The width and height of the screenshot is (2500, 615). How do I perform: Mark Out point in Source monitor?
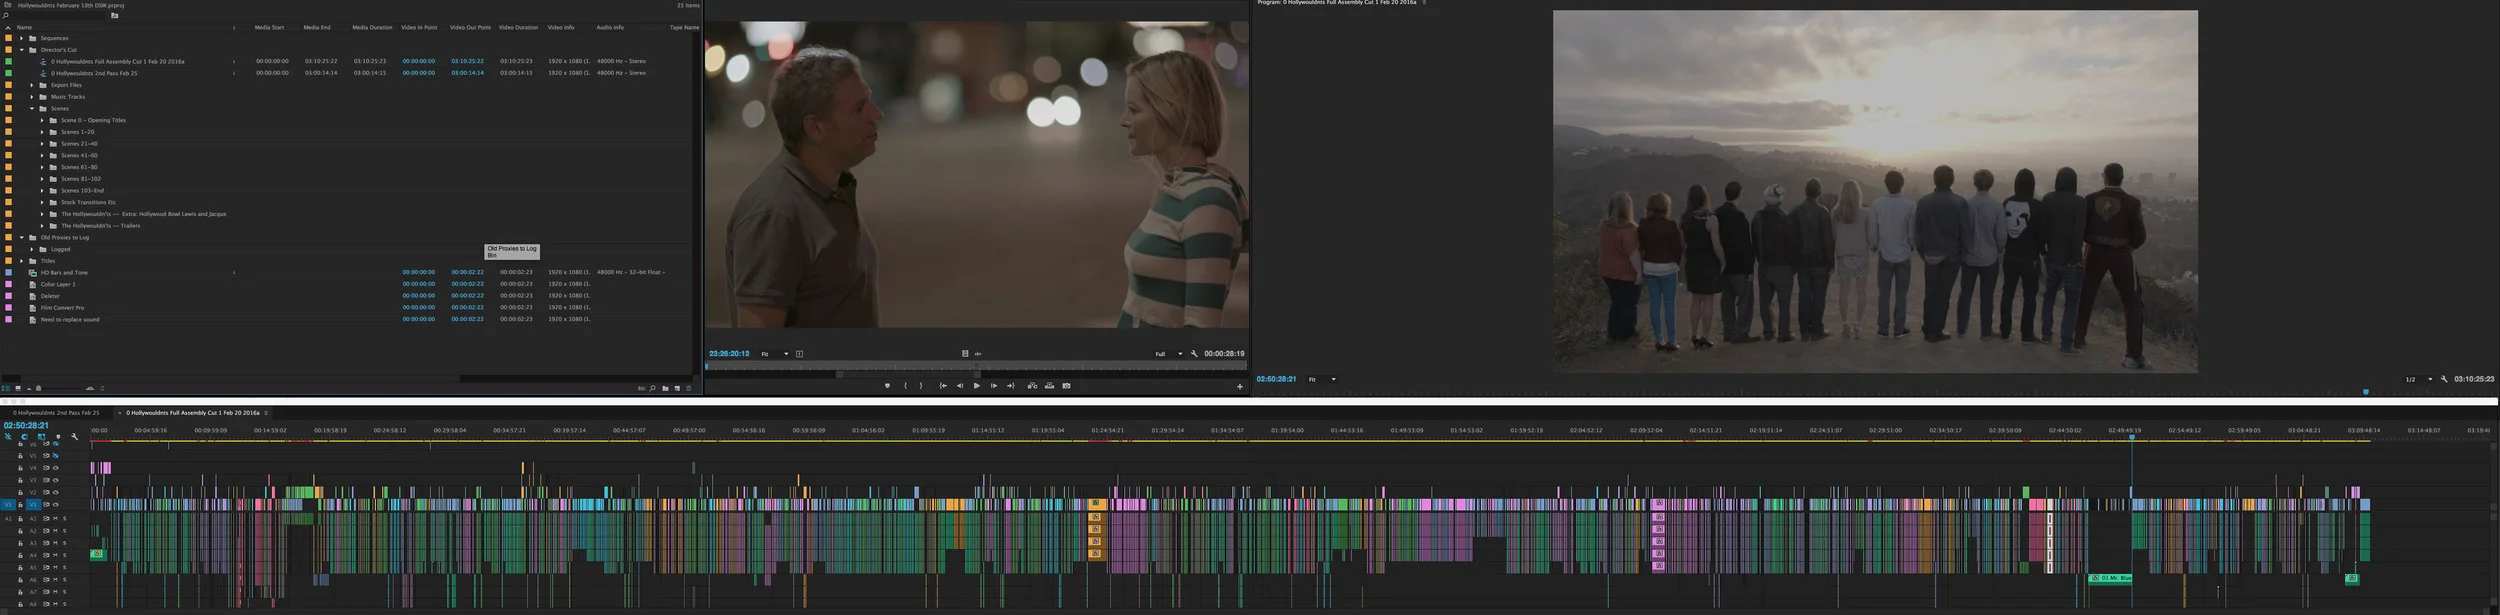coord(921,386)
